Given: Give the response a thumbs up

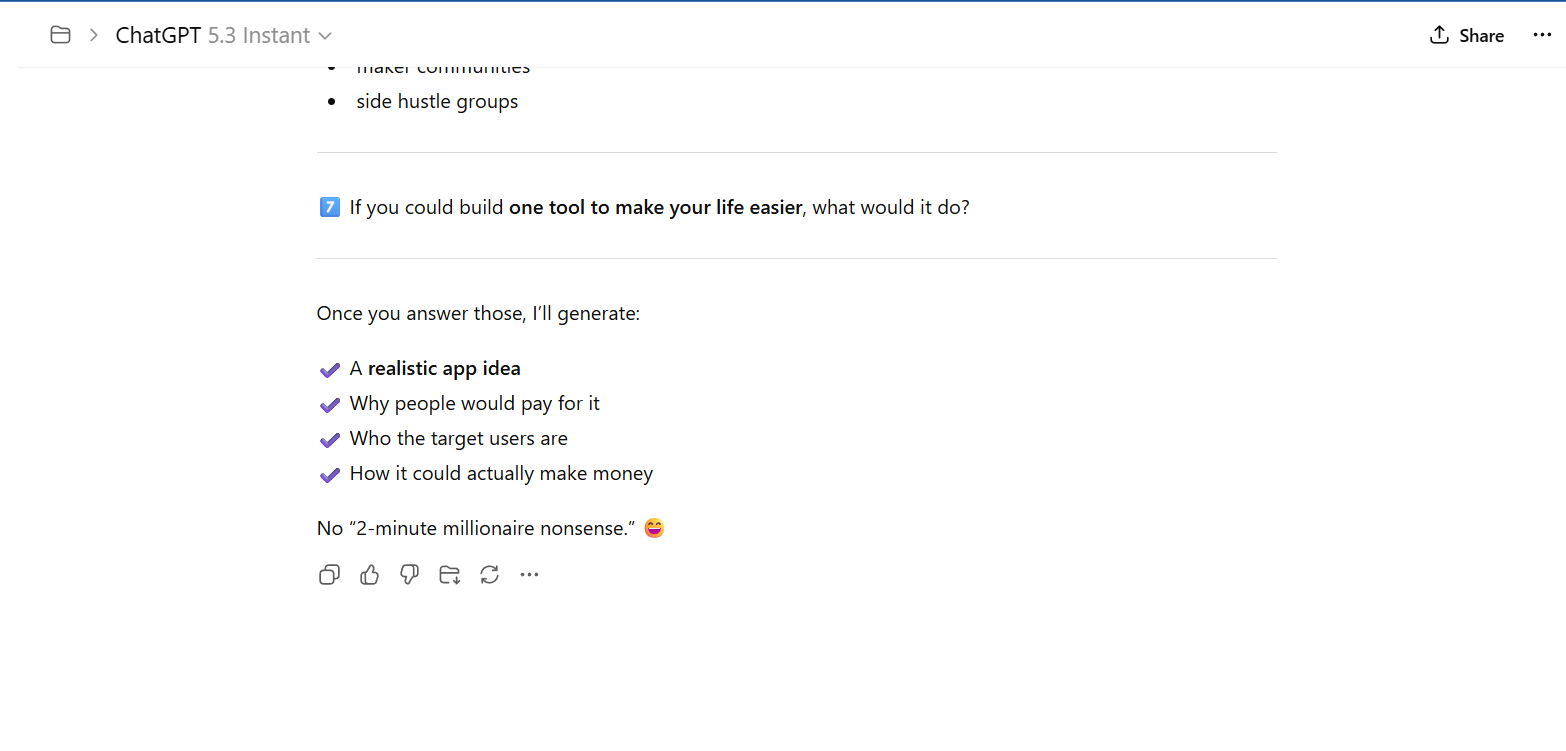Looking at the screenshot, I should pos(369,574).
